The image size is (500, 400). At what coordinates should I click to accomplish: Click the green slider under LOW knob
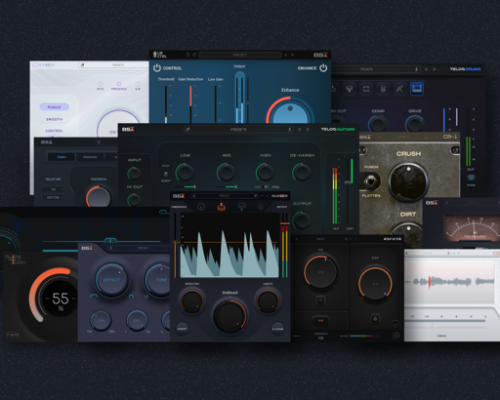[x=185, y=187]
